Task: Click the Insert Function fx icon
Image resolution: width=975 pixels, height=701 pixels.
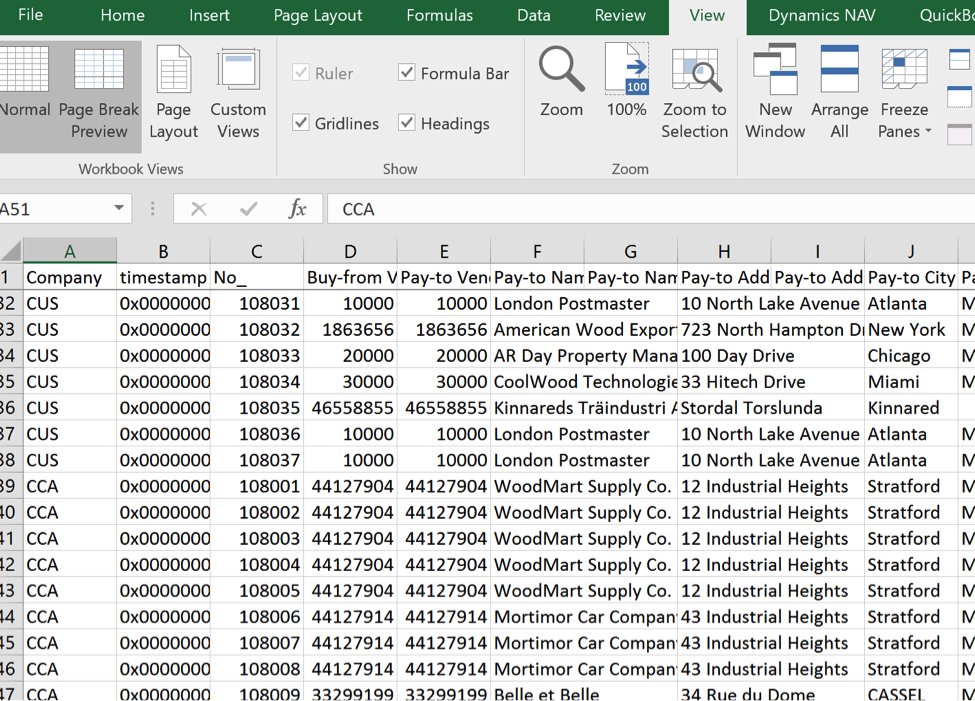Action: [298, 209]
